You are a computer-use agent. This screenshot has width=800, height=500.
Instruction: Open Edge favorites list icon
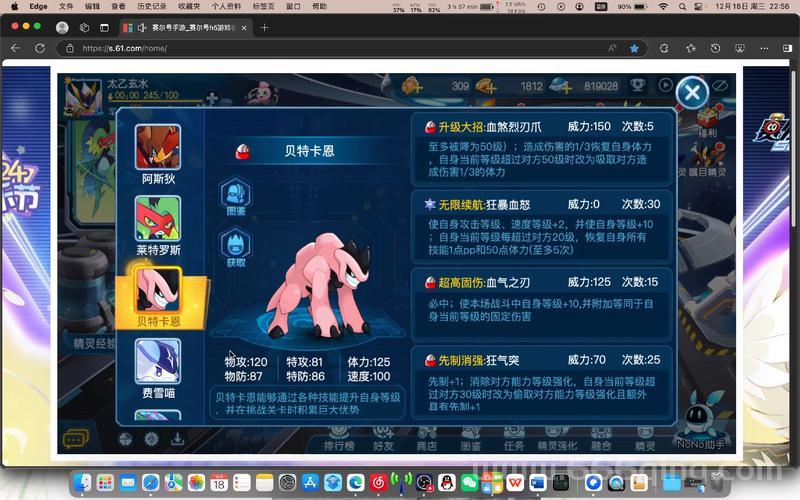tap(691, 48)
